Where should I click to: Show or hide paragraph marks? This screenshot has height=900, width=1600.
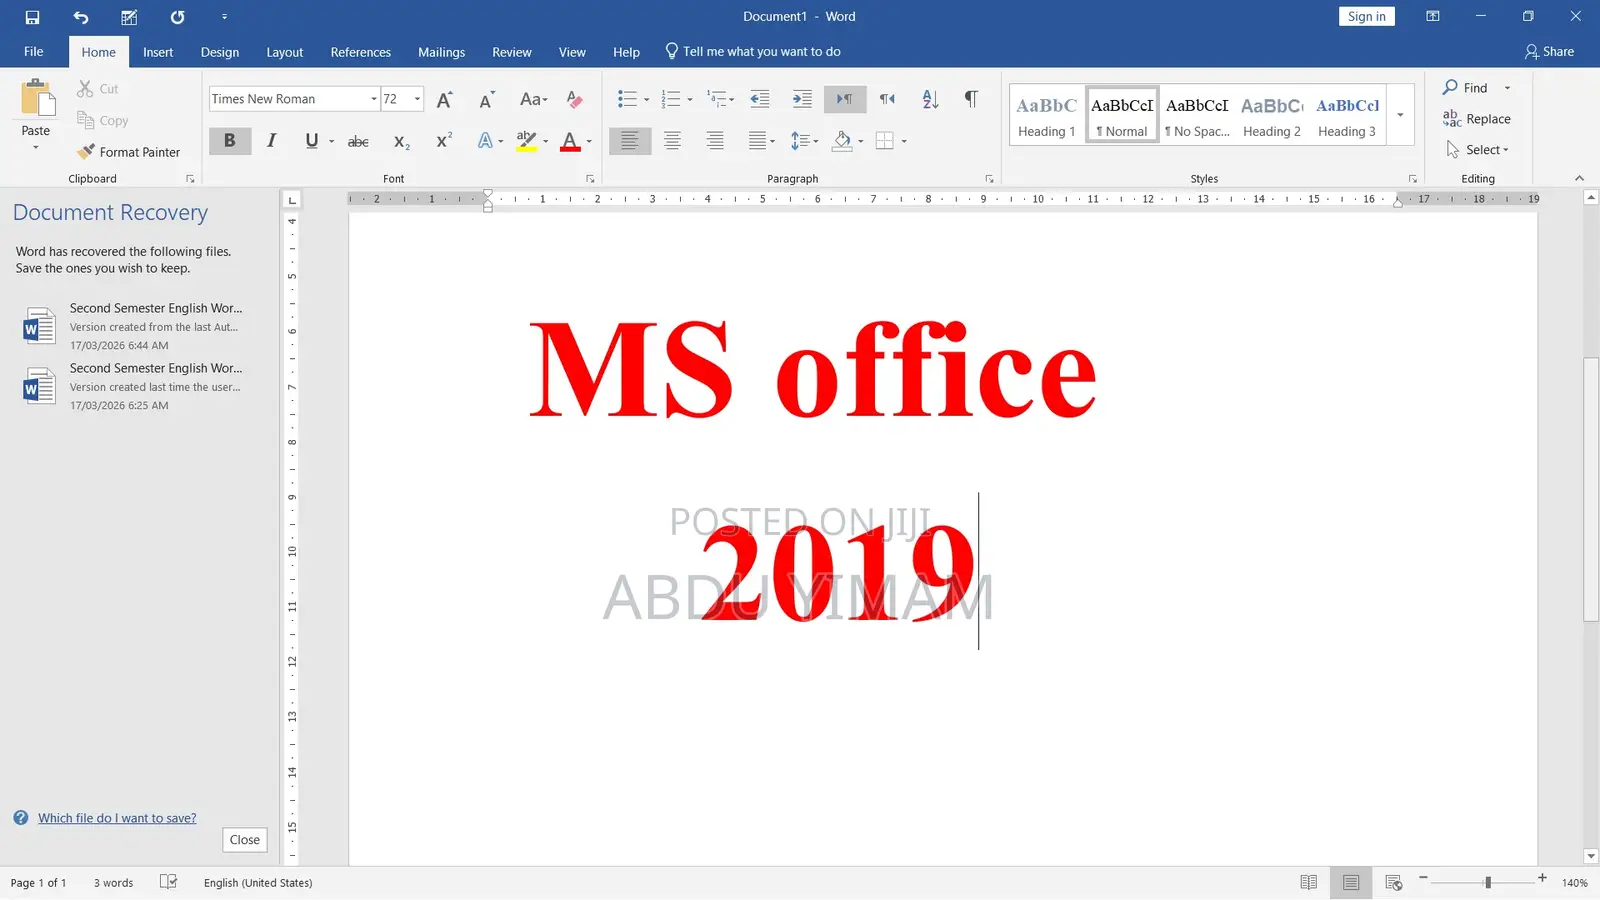(x=971, y=99)
